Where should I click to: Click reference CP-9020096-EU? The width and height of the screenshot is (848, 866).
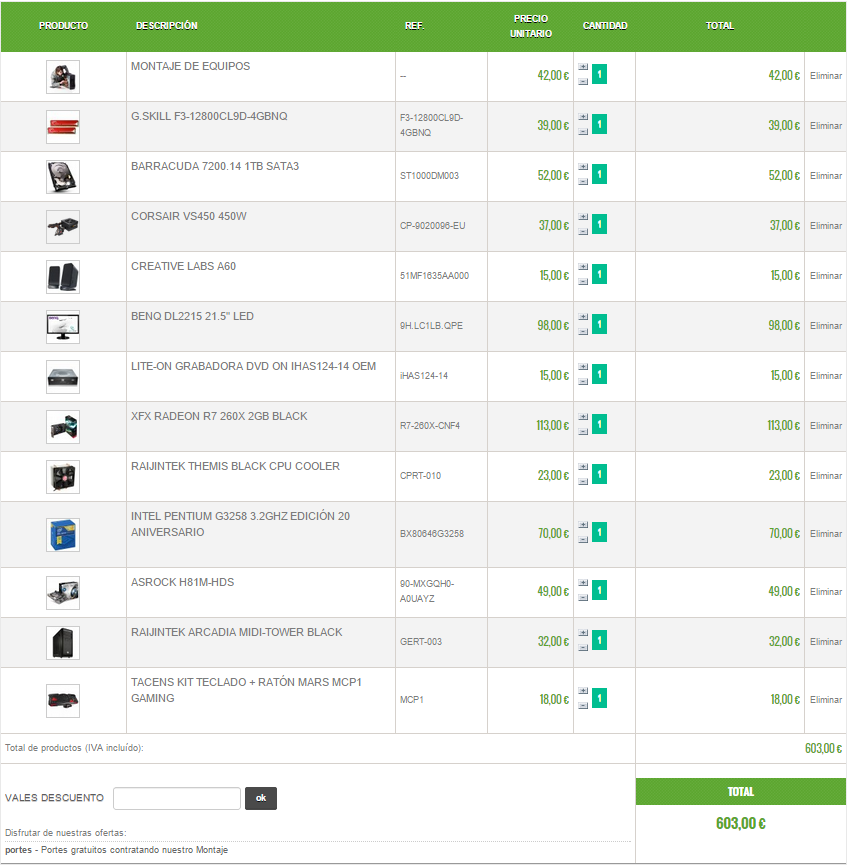click(x=433, y=226)
